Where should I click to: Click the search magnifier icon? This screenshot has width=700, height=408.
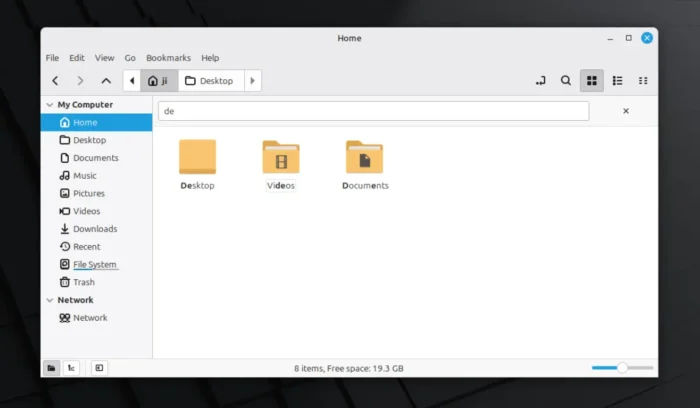tap(566, 81)
